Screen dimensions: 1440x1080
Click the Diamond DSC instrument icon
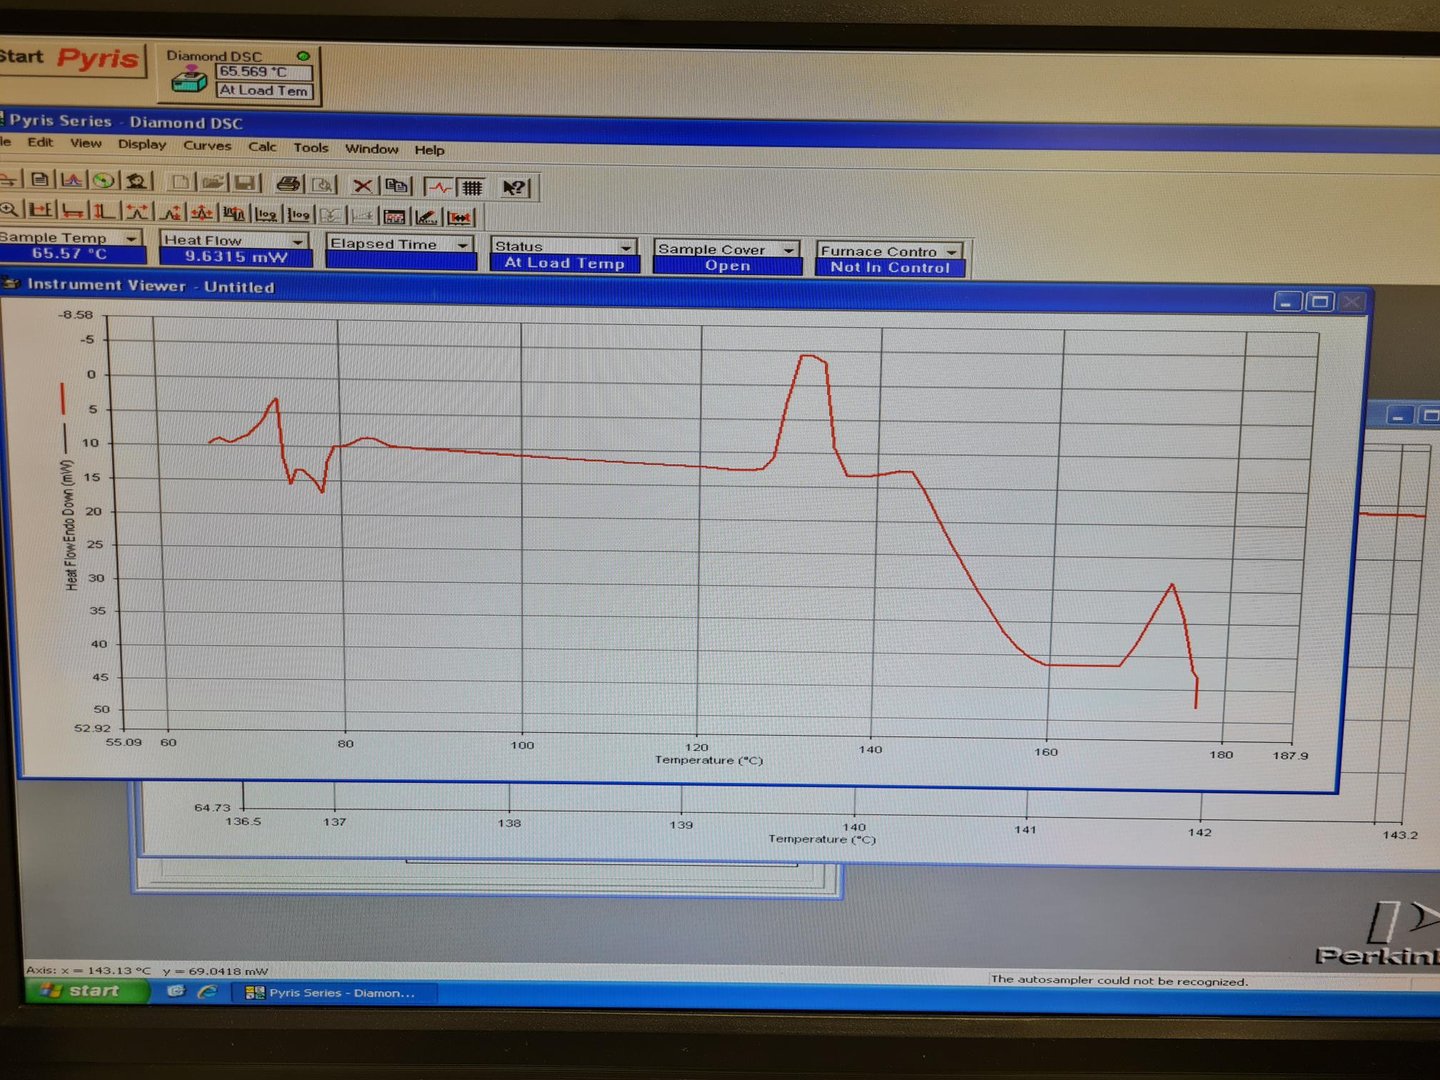188,79
